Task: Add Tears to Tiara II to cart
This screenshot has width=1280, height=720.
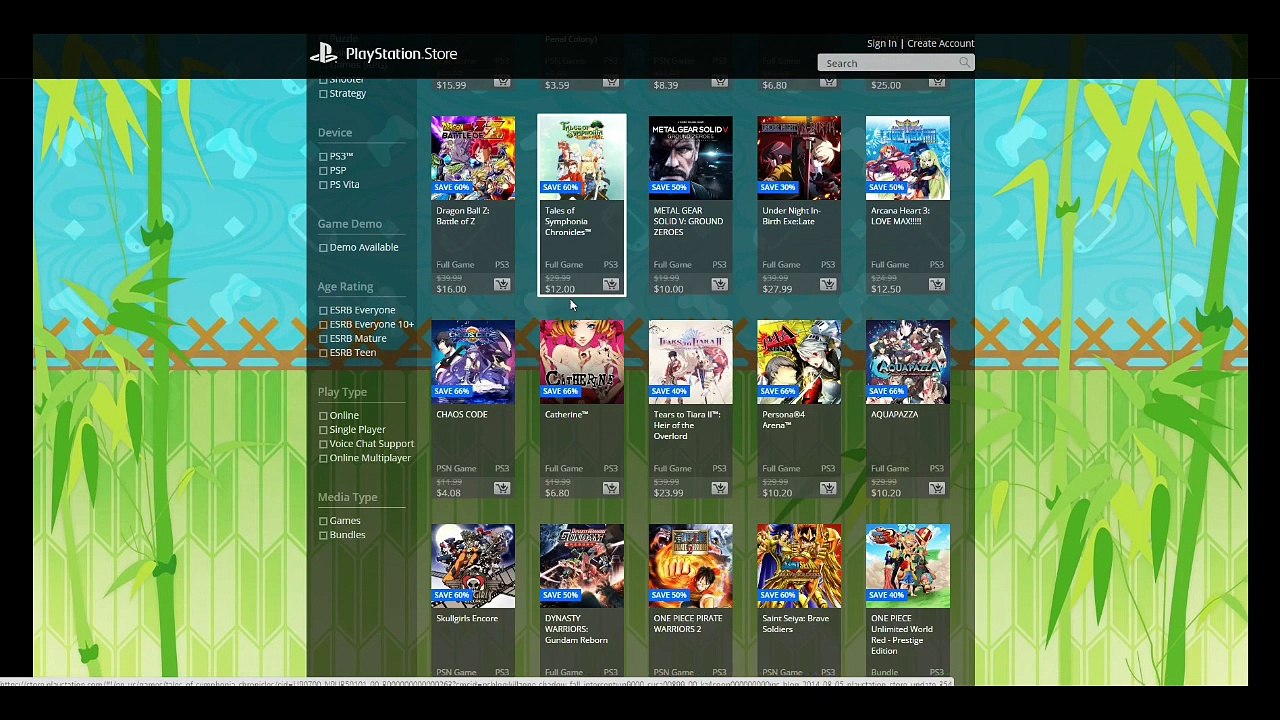Action: [719, 489]
